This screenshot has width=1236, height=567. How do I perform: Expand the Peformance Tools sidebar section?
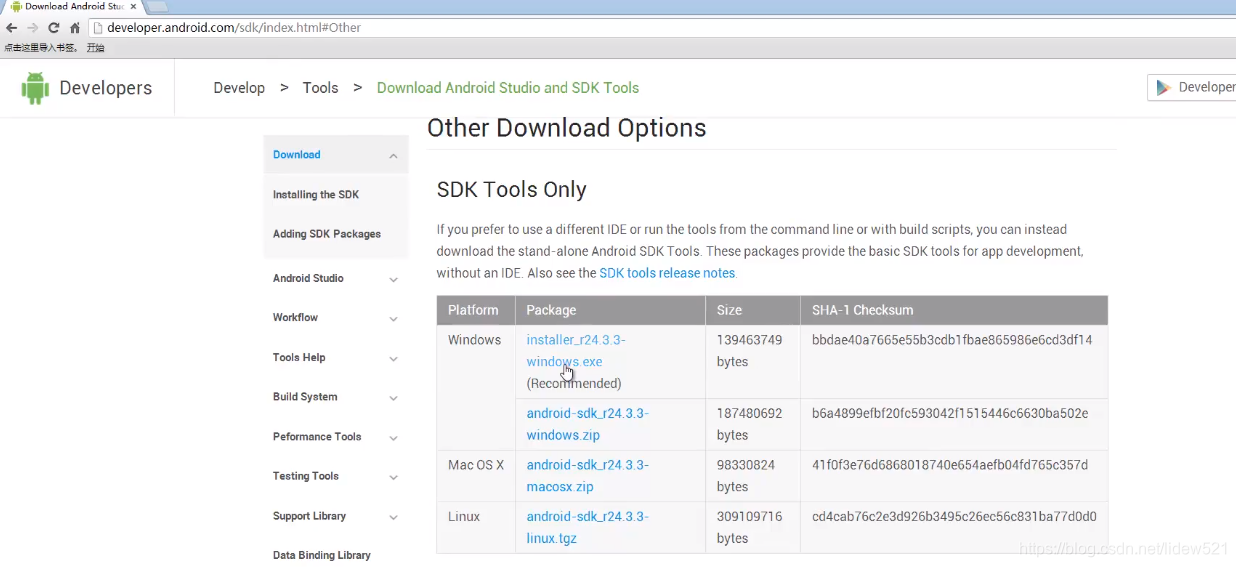click(393, 438)
